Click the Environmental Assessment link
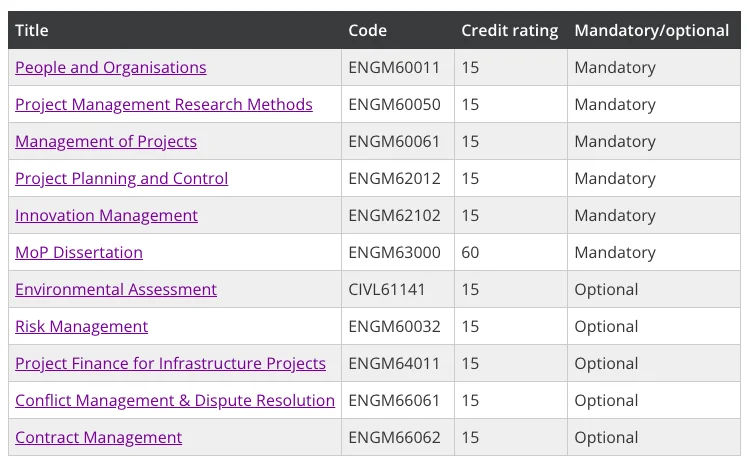Screen dimensions: 751x468 click(x=116, y=290)
